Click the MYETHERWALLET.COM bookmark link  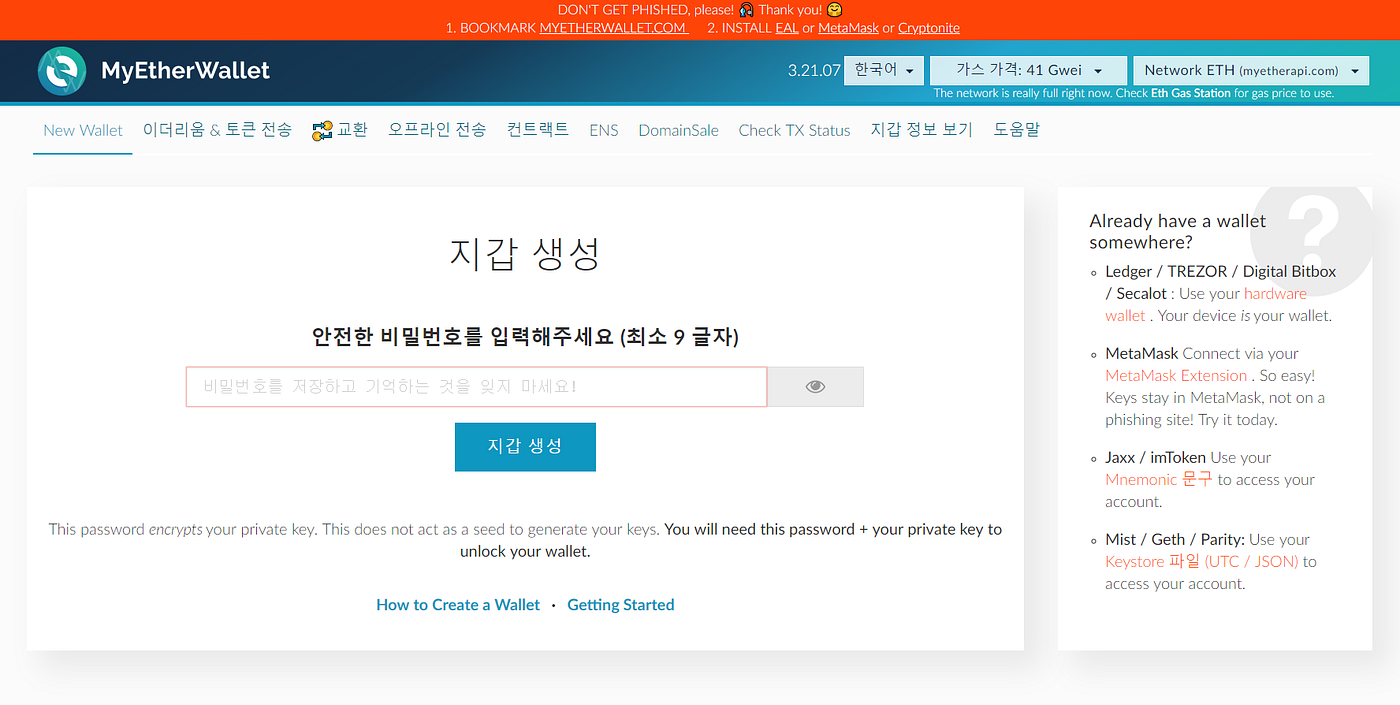613,28
